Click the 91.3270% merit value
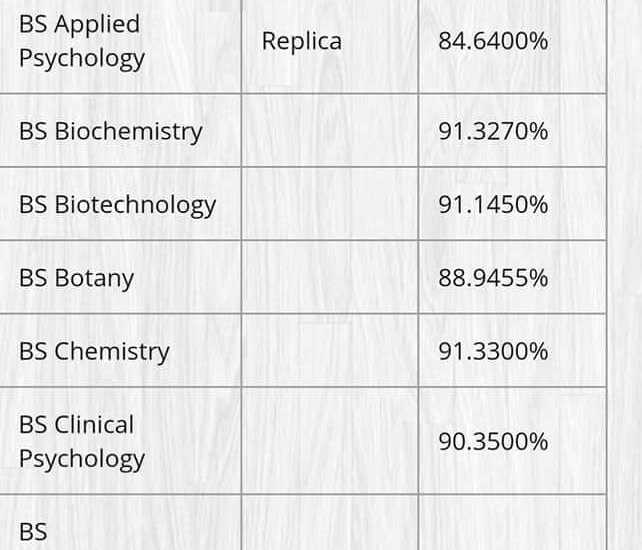642x550 pixels. [x=493, y=131]
